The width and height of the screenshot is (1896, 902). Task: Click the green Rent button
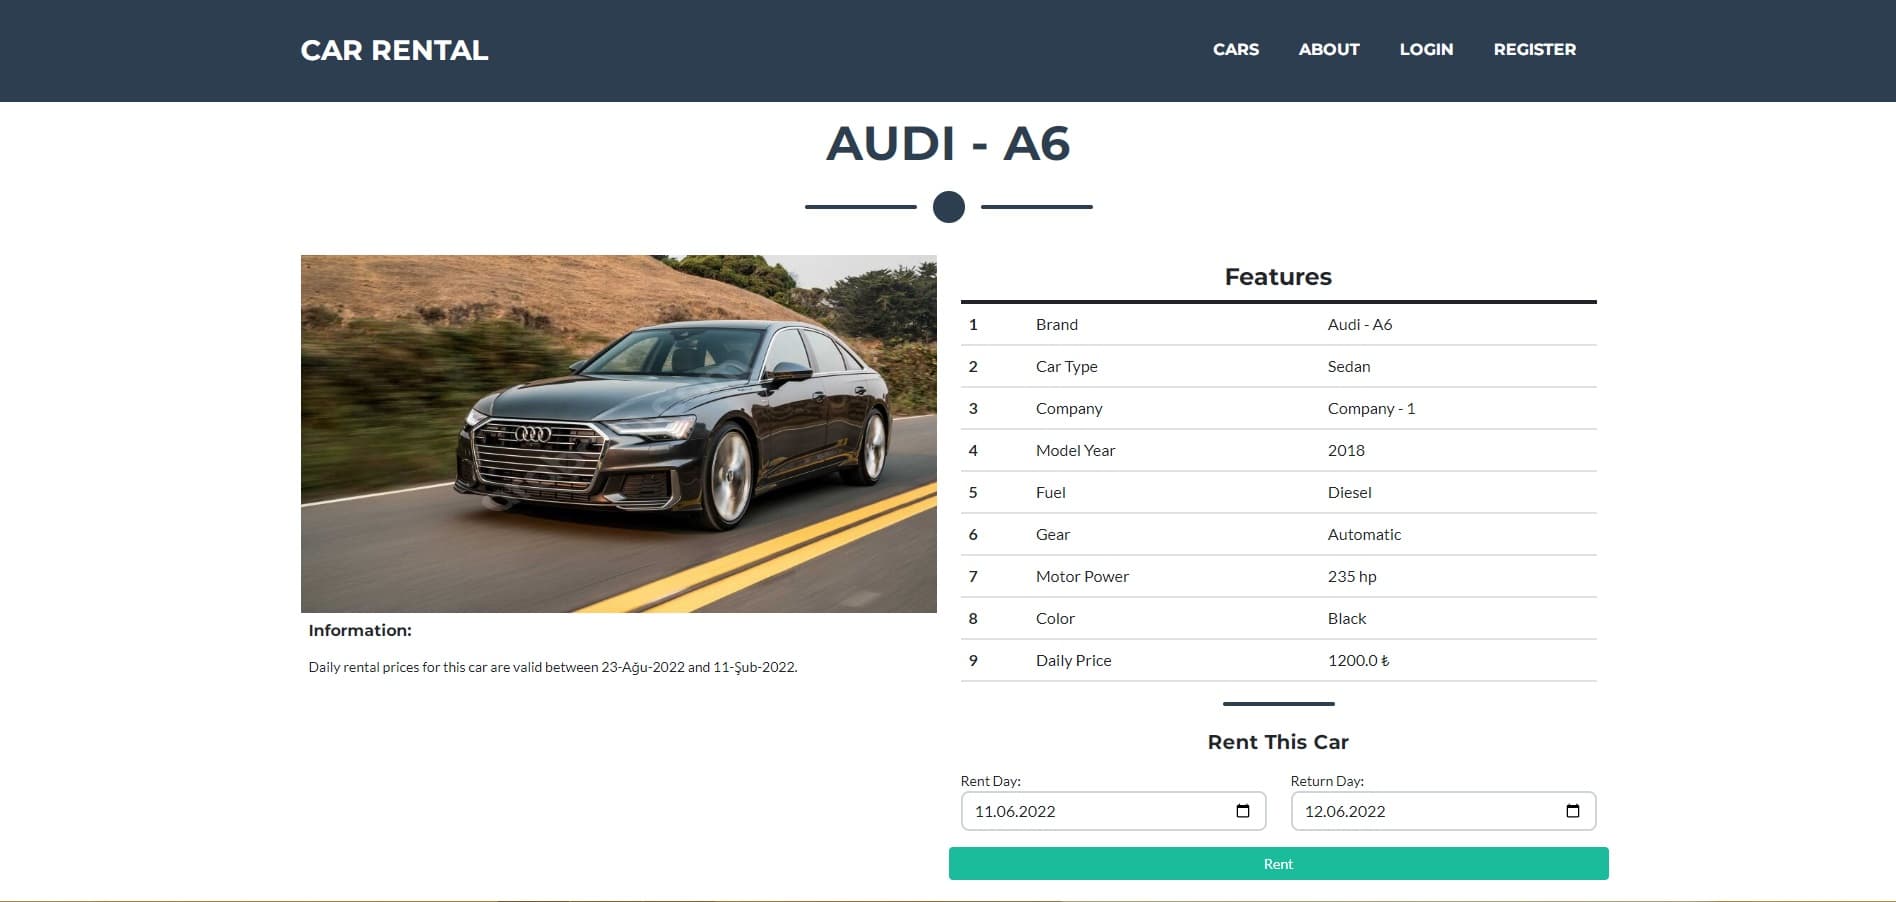[1279, 864]
